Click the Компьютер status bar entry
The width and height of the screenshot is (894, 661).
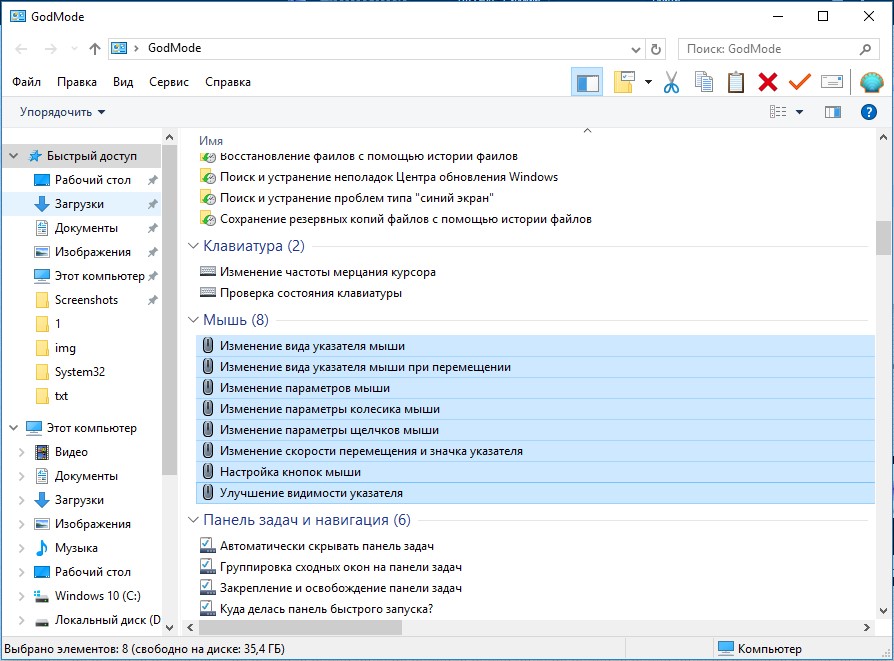tap(759, 648)
